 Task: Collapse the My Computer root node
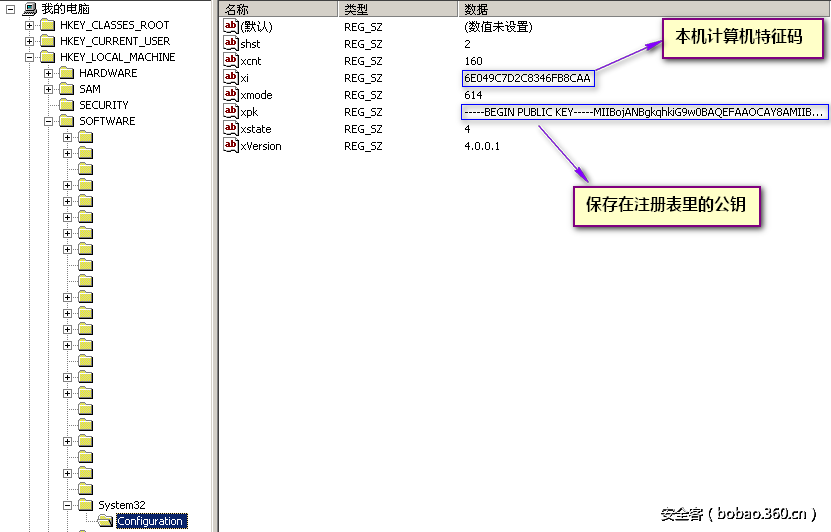click(x=10, y=9)
